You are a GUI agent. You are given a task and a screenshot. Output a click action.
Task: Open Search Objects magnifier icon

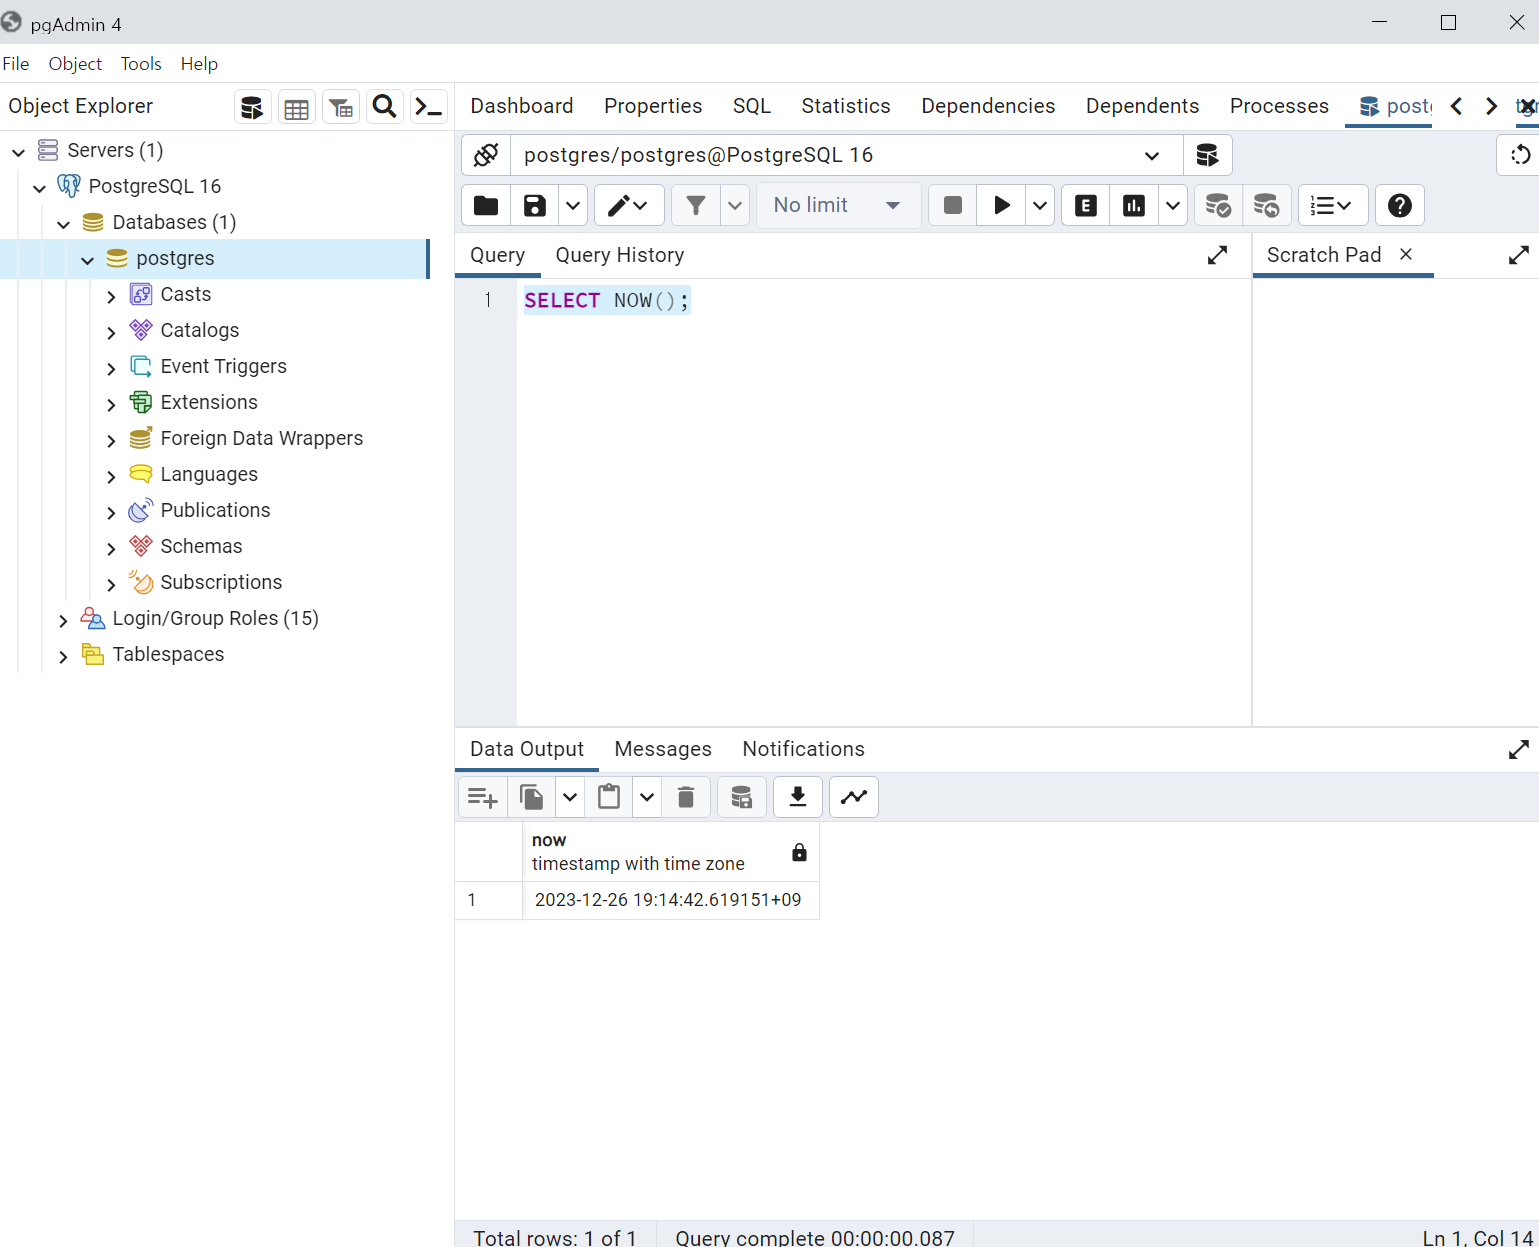(x=385, y=107)
